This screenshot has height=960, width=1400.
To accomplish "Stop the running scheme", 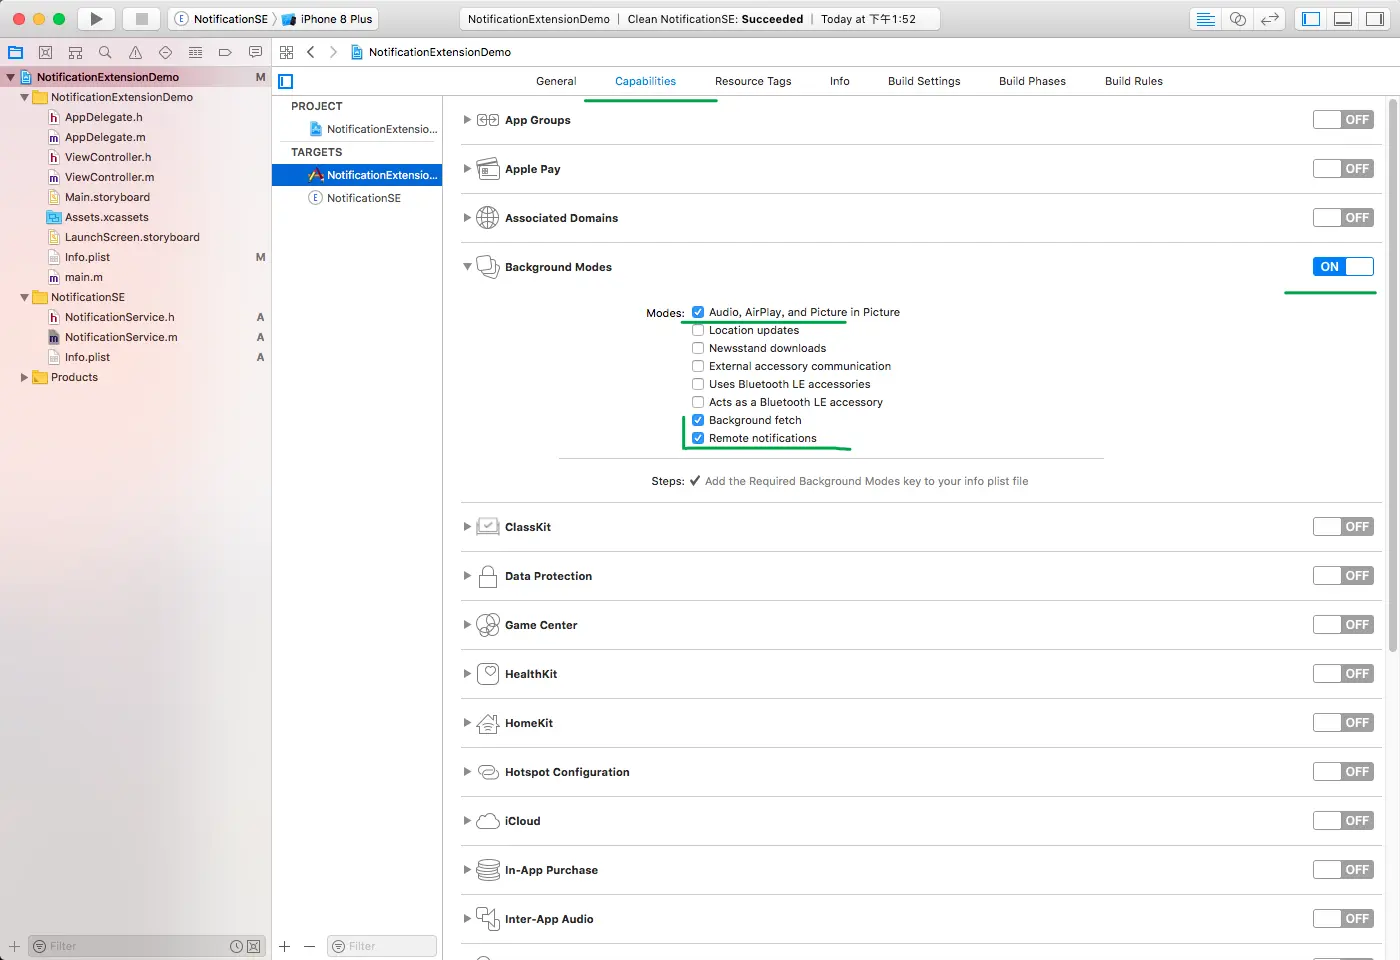I will point(142,19).
